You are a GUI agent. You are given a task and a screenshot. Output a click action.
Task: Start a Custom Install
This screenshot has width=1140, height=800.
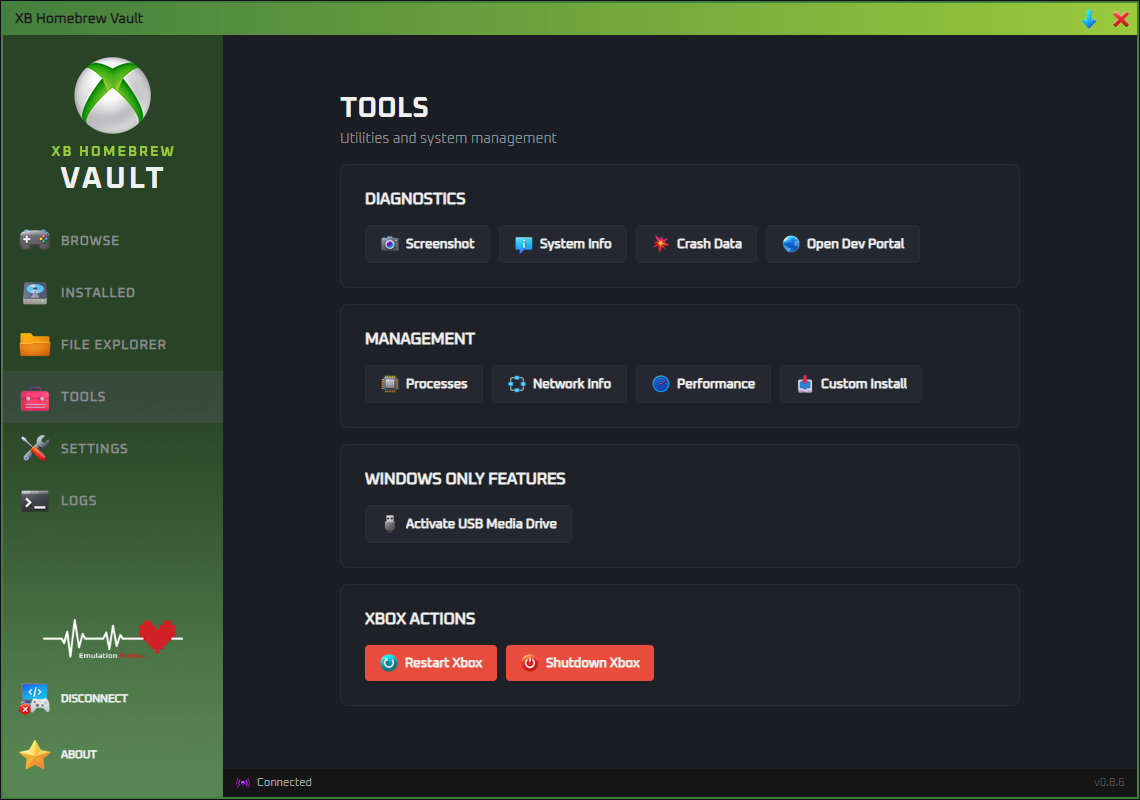851,384
